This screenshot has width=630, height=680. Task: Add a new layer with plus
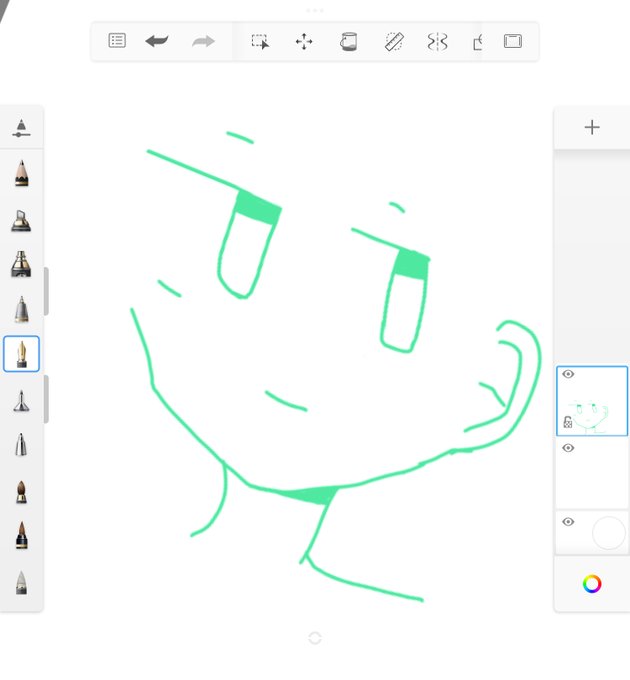click(592, 128)
